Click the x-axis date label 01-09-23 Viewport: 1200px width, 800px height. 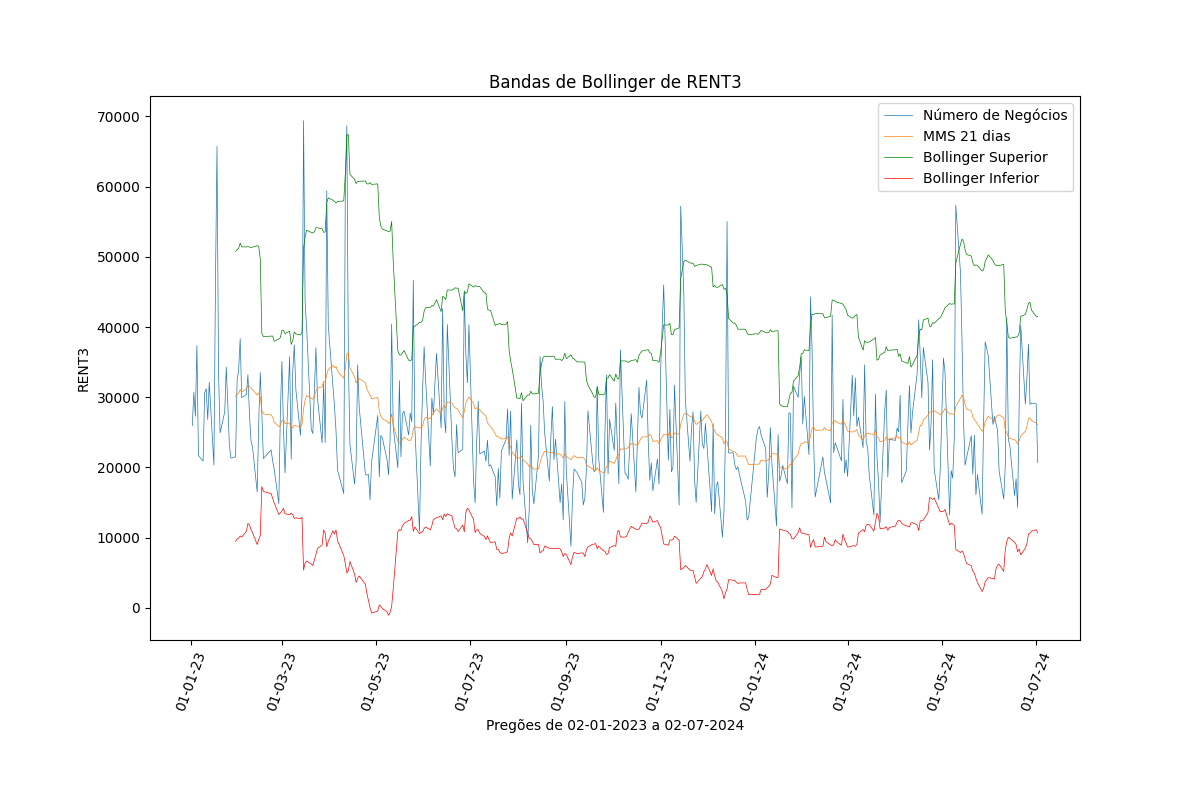(x=565, y=681)
